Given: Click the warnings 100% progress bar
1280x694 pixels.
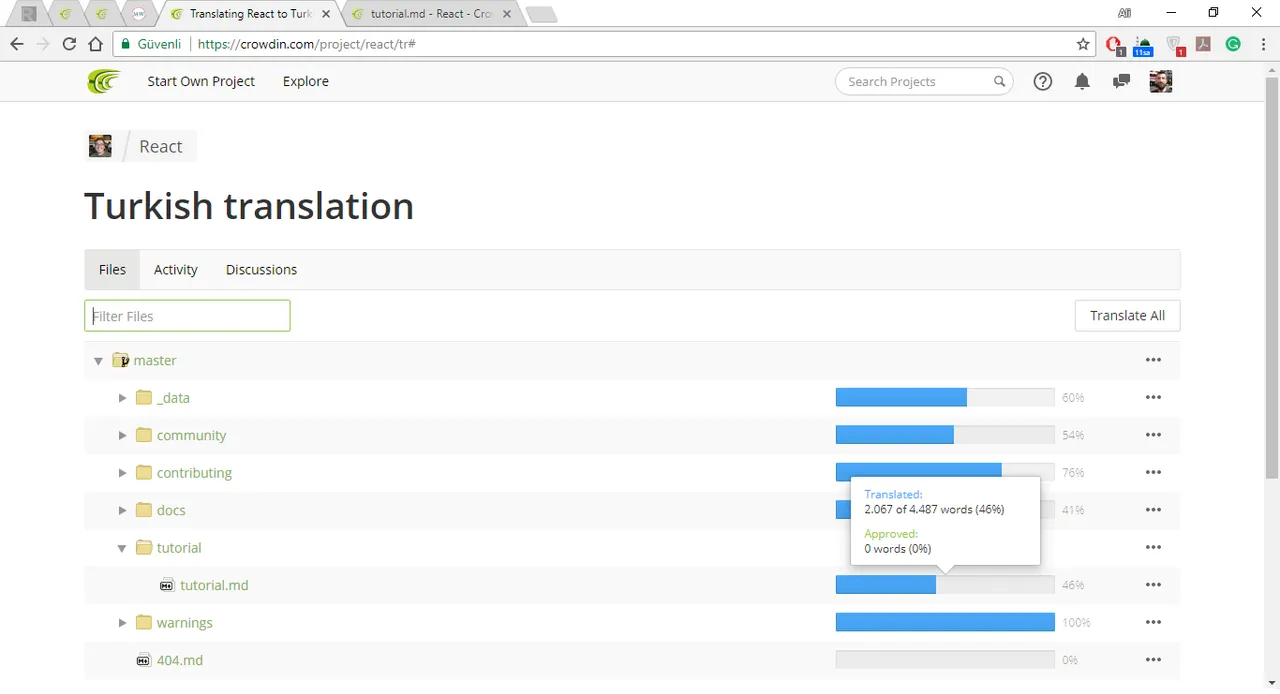Looking at the screenshot, I should click(945, 623).
